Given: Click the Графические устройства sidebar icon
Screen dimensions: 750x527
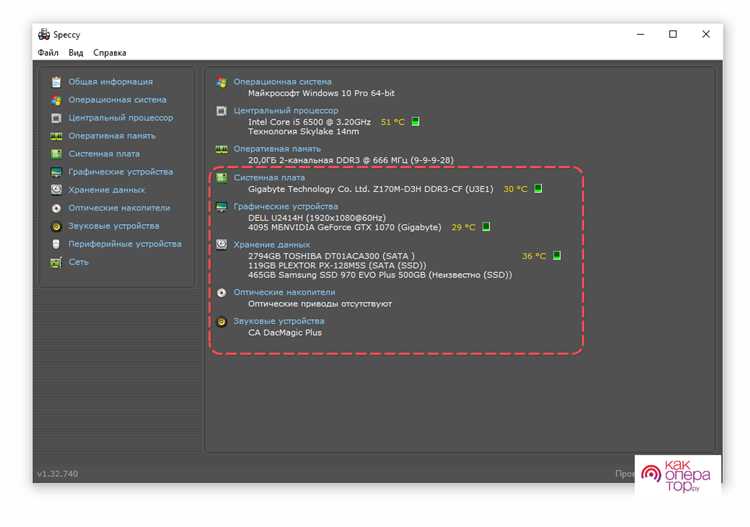Looking at the screenshot, I should pos(56,172).
